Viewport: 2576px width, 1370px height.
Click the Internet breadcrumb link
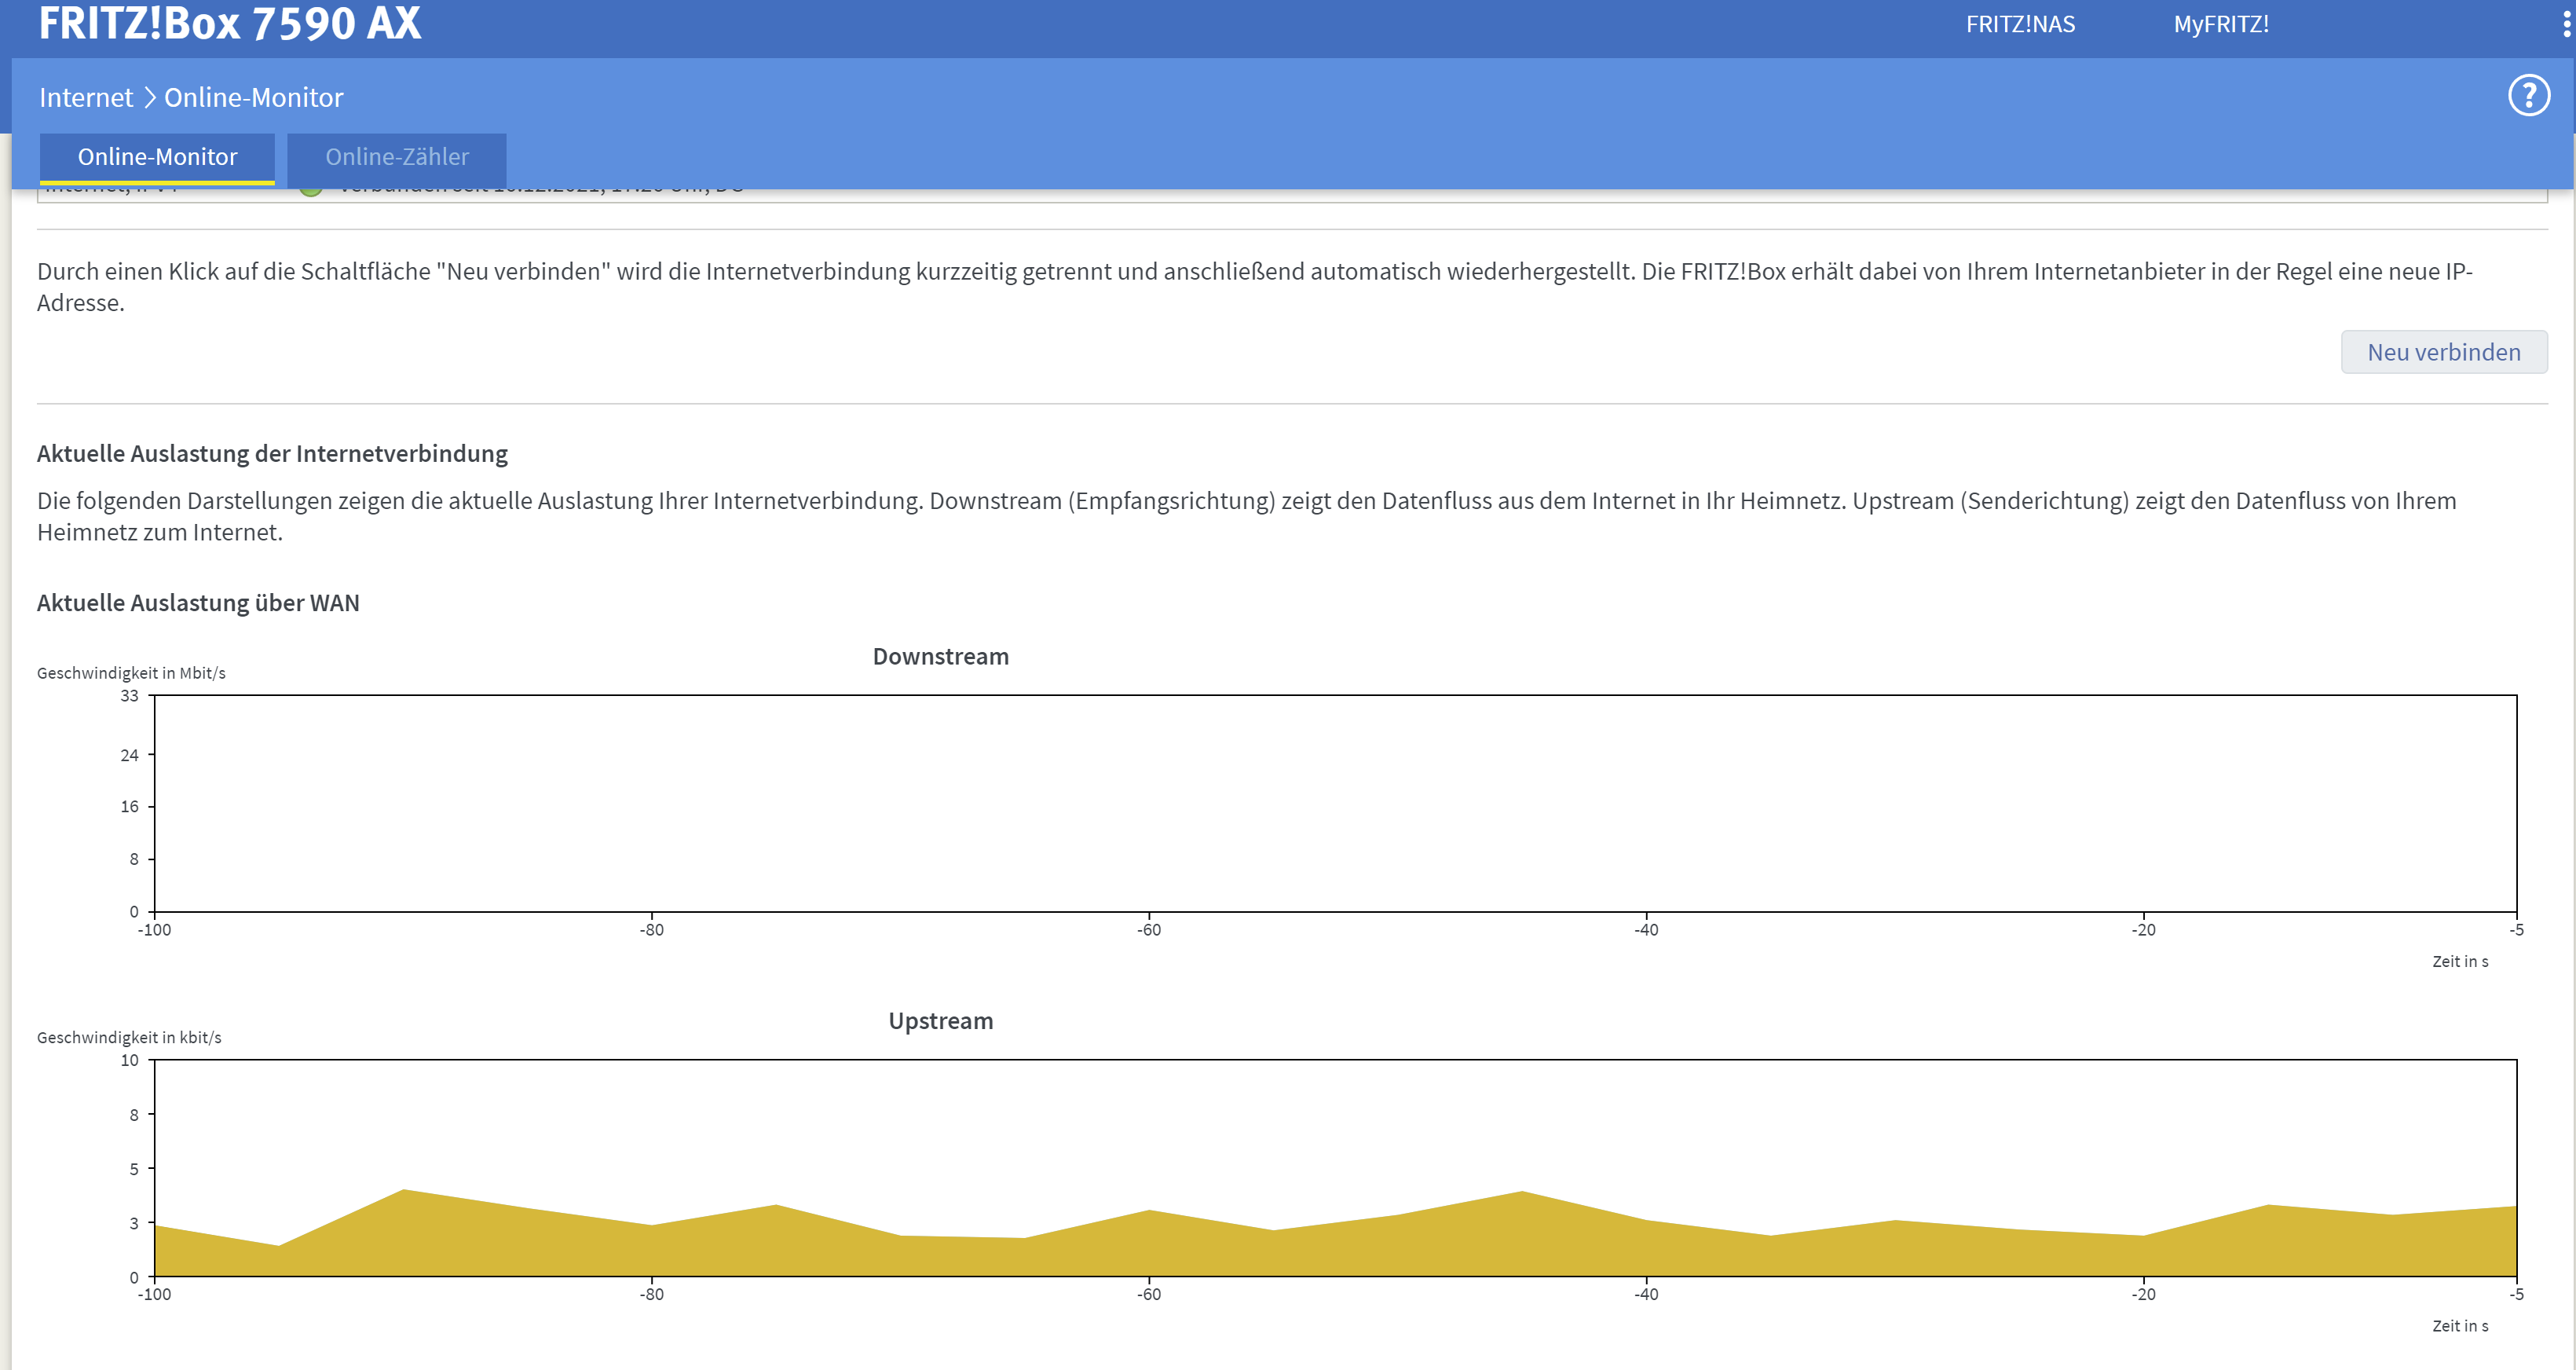click(86, 97)
